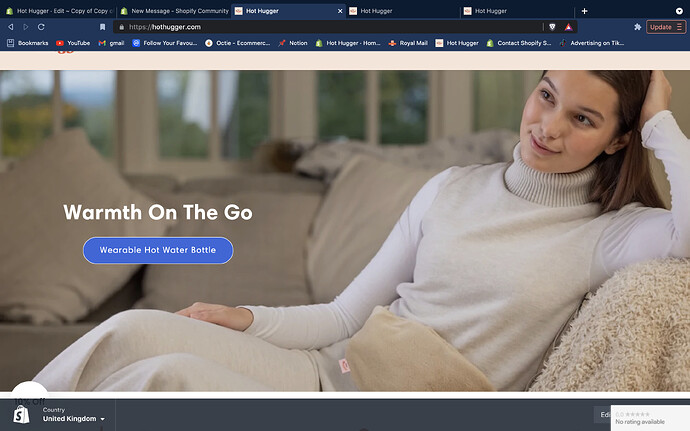This screenshot has width=690, height=431.
Task: Open Contact Shopify S... bookmark
Action: pos(519,43)
